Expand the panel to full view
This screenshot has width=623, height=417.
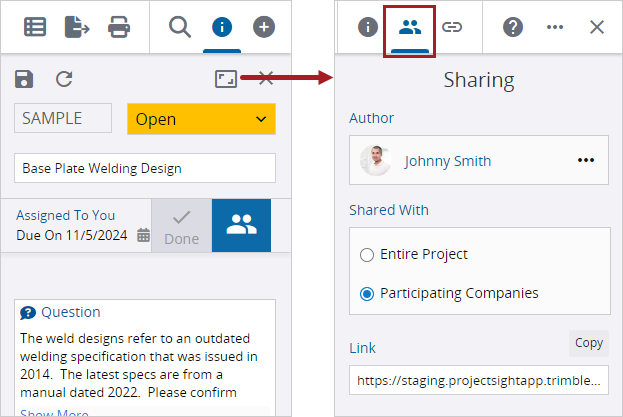pyautogui.click(x=226, y=79)
